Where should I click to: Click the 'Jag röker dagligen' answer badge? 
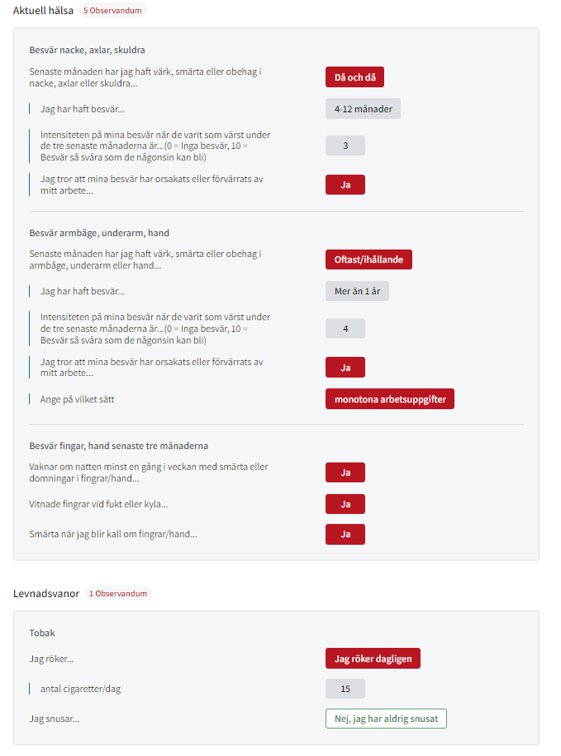tap(373, 659)
